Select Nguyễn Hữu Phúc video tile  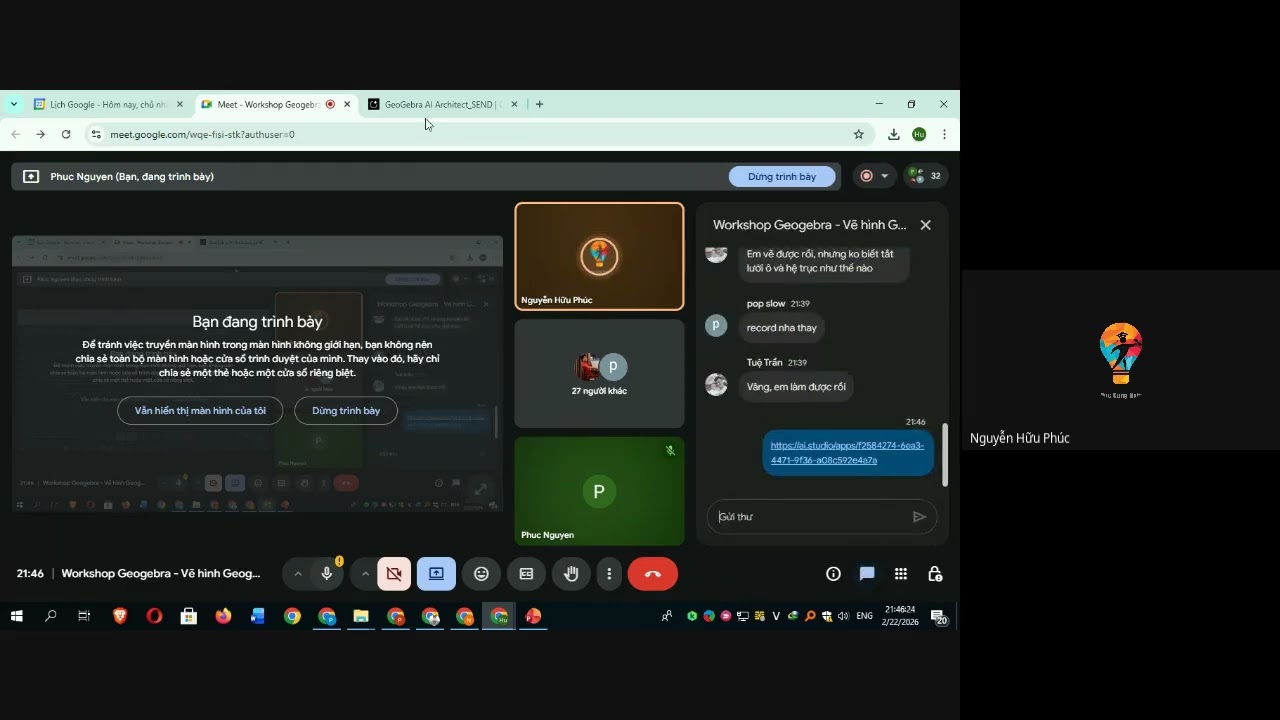(599, 257)
